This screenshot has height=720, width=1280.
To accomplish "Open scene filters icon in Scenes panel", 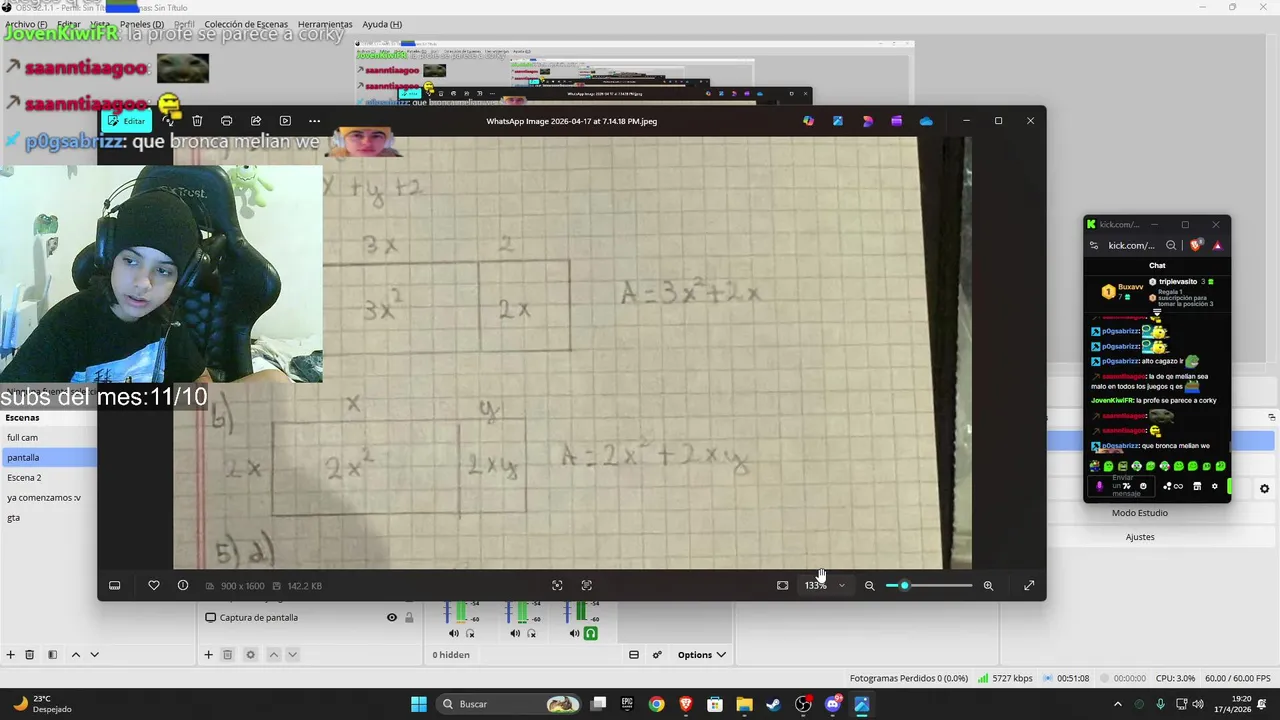I will coord(52,655).
